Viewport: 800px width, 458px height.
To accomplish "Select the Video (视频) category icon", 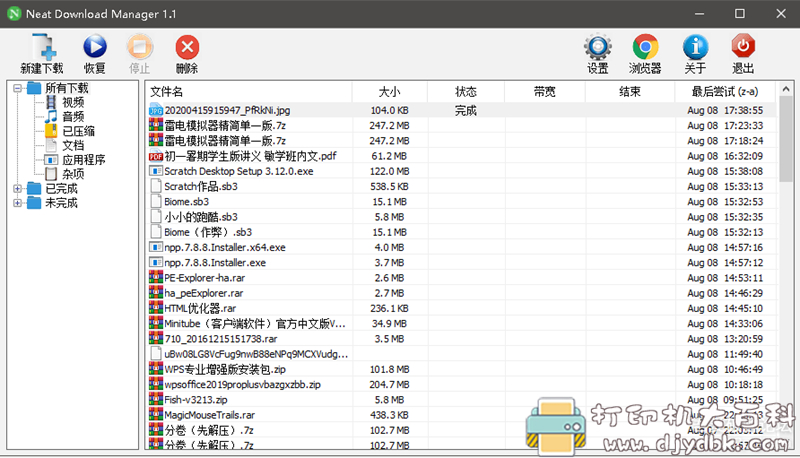I will 51,102.
